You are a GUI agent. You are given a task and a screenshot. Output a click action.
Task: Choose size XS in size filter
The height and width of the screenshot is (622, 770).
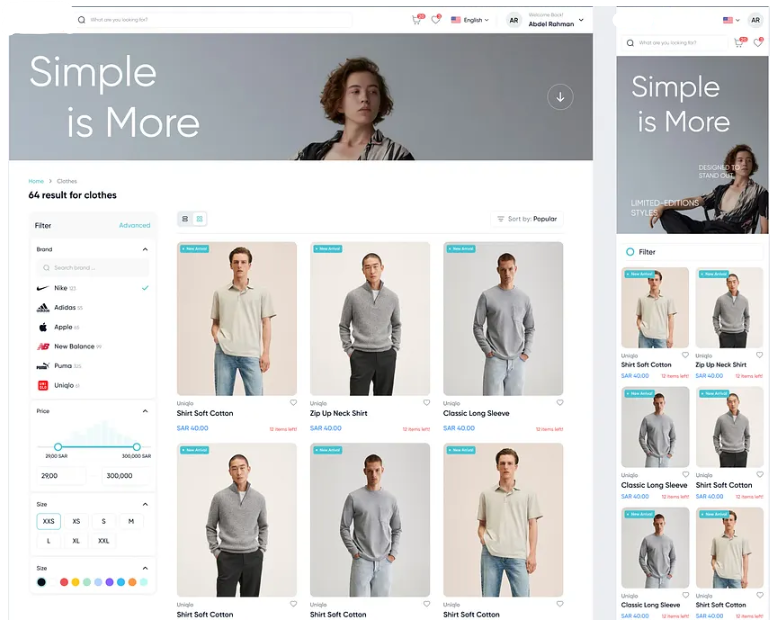click(76, 521)
